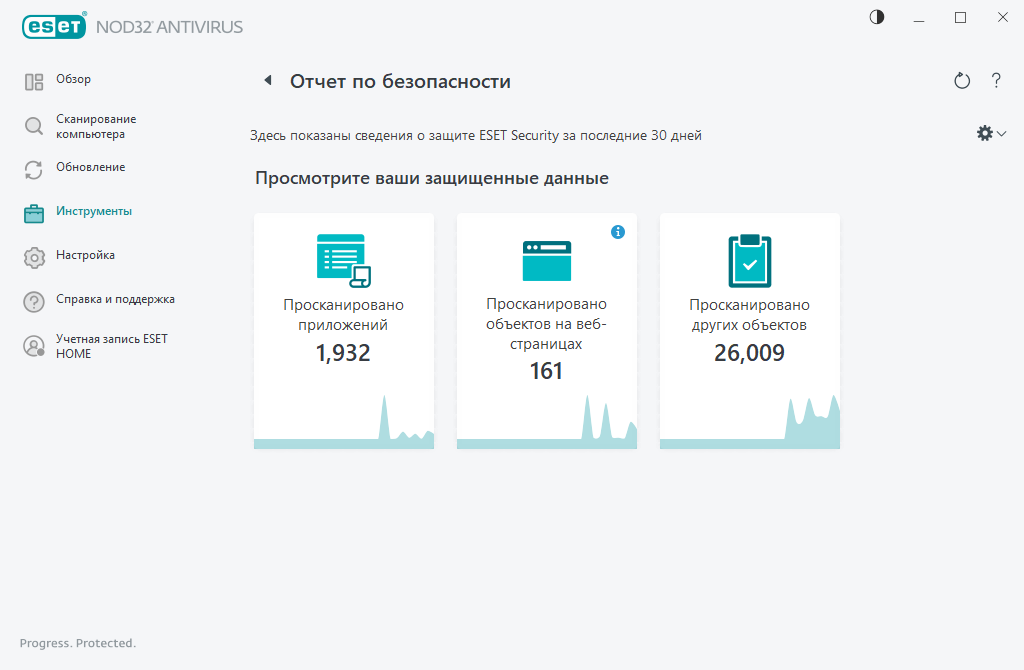1024x670 pixels.
Task: Open the Просканировано приложений statistics card
Action: [343, 330]
